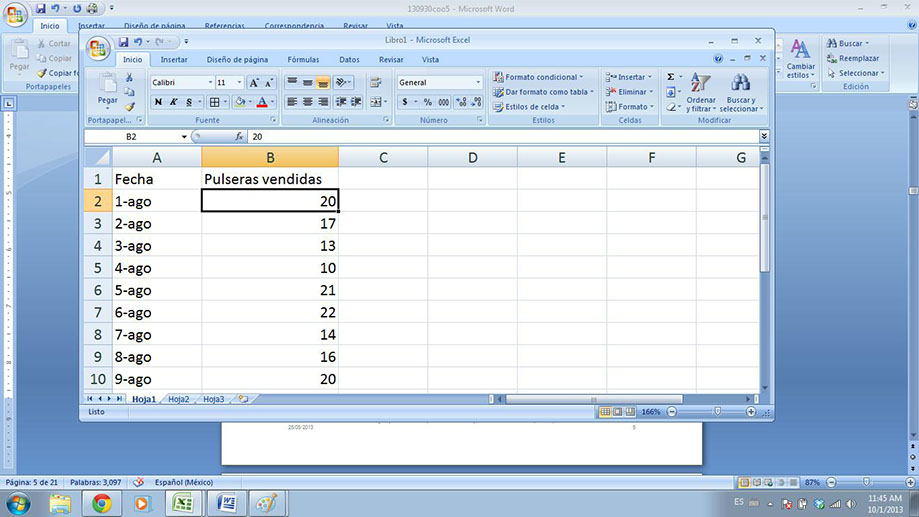Click Estilos de celda button

[531, 106]
